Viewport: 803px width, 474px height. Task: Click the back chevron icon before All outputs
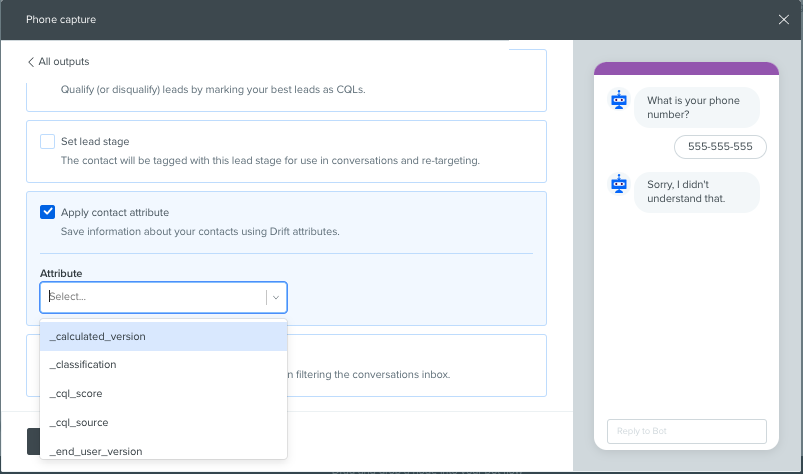[x=31, y=62]
